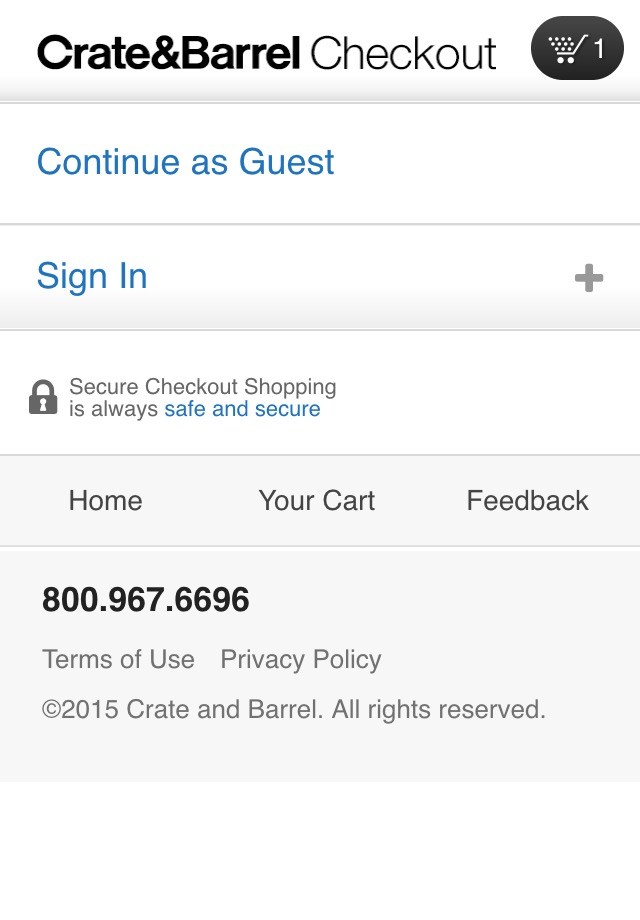Click the padlock secure checkout icon
The height and width of the screenshot is (920, 640).
(44, 397)
